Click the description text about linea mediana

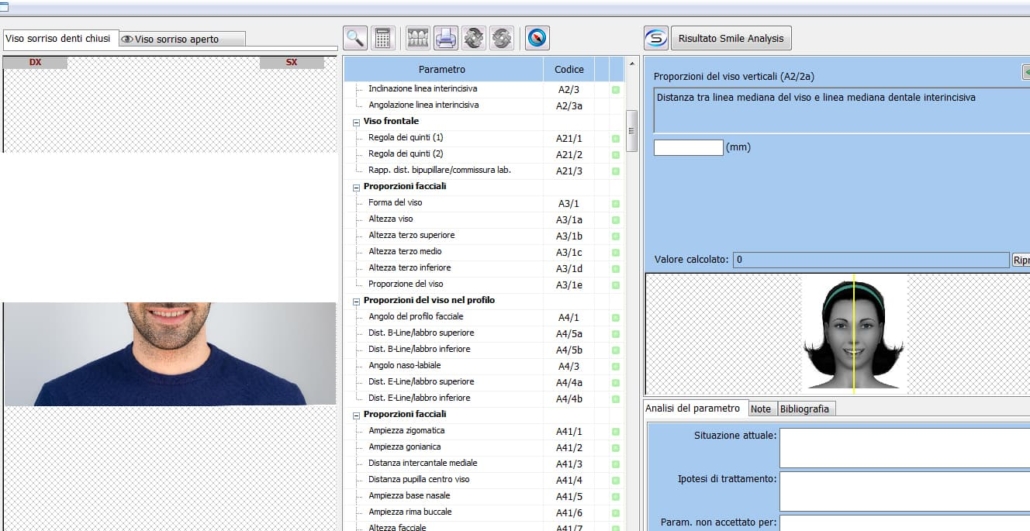tap(816, 97)
